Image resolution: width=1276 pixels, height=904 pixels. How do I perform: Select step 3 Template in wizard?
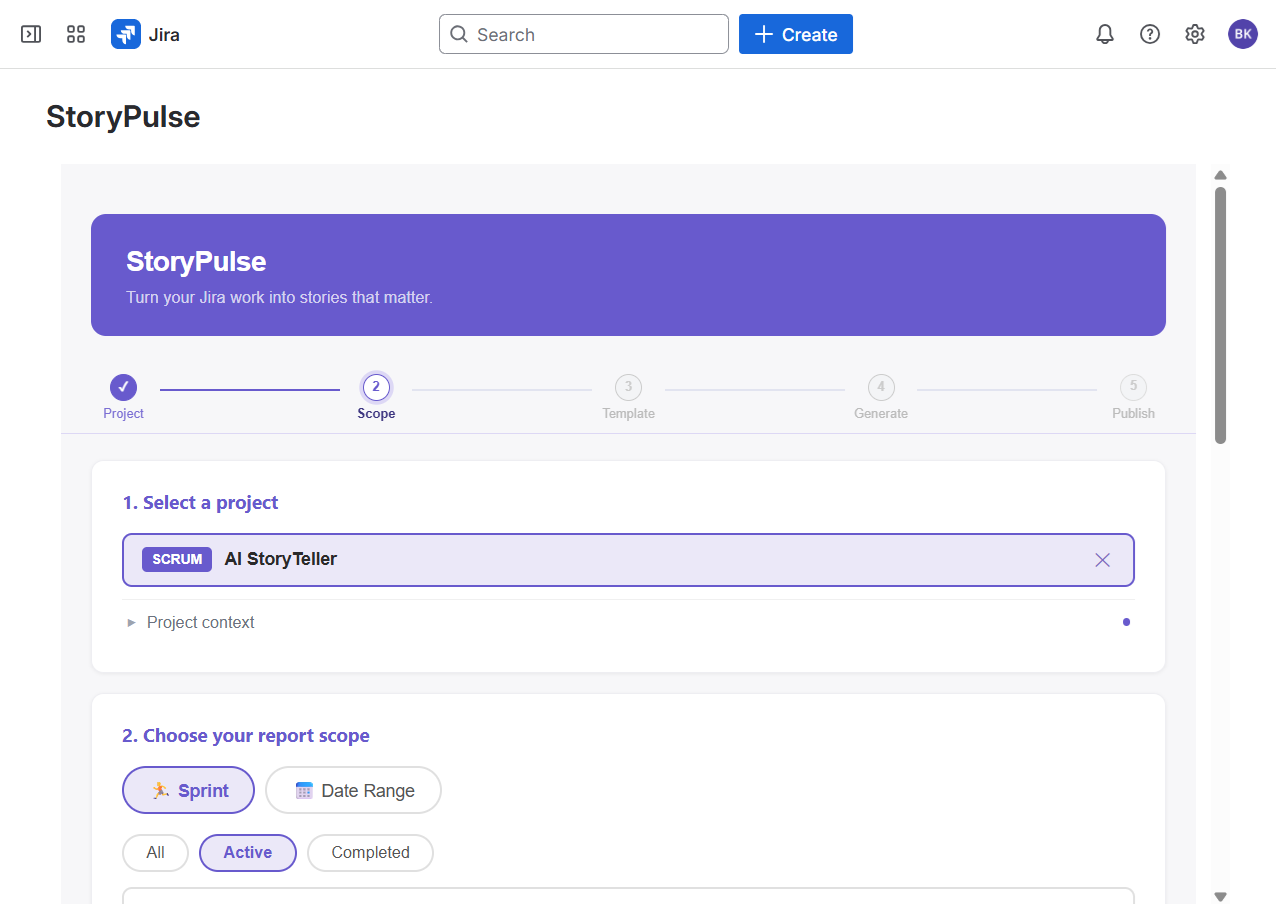[x=628, y=387]
